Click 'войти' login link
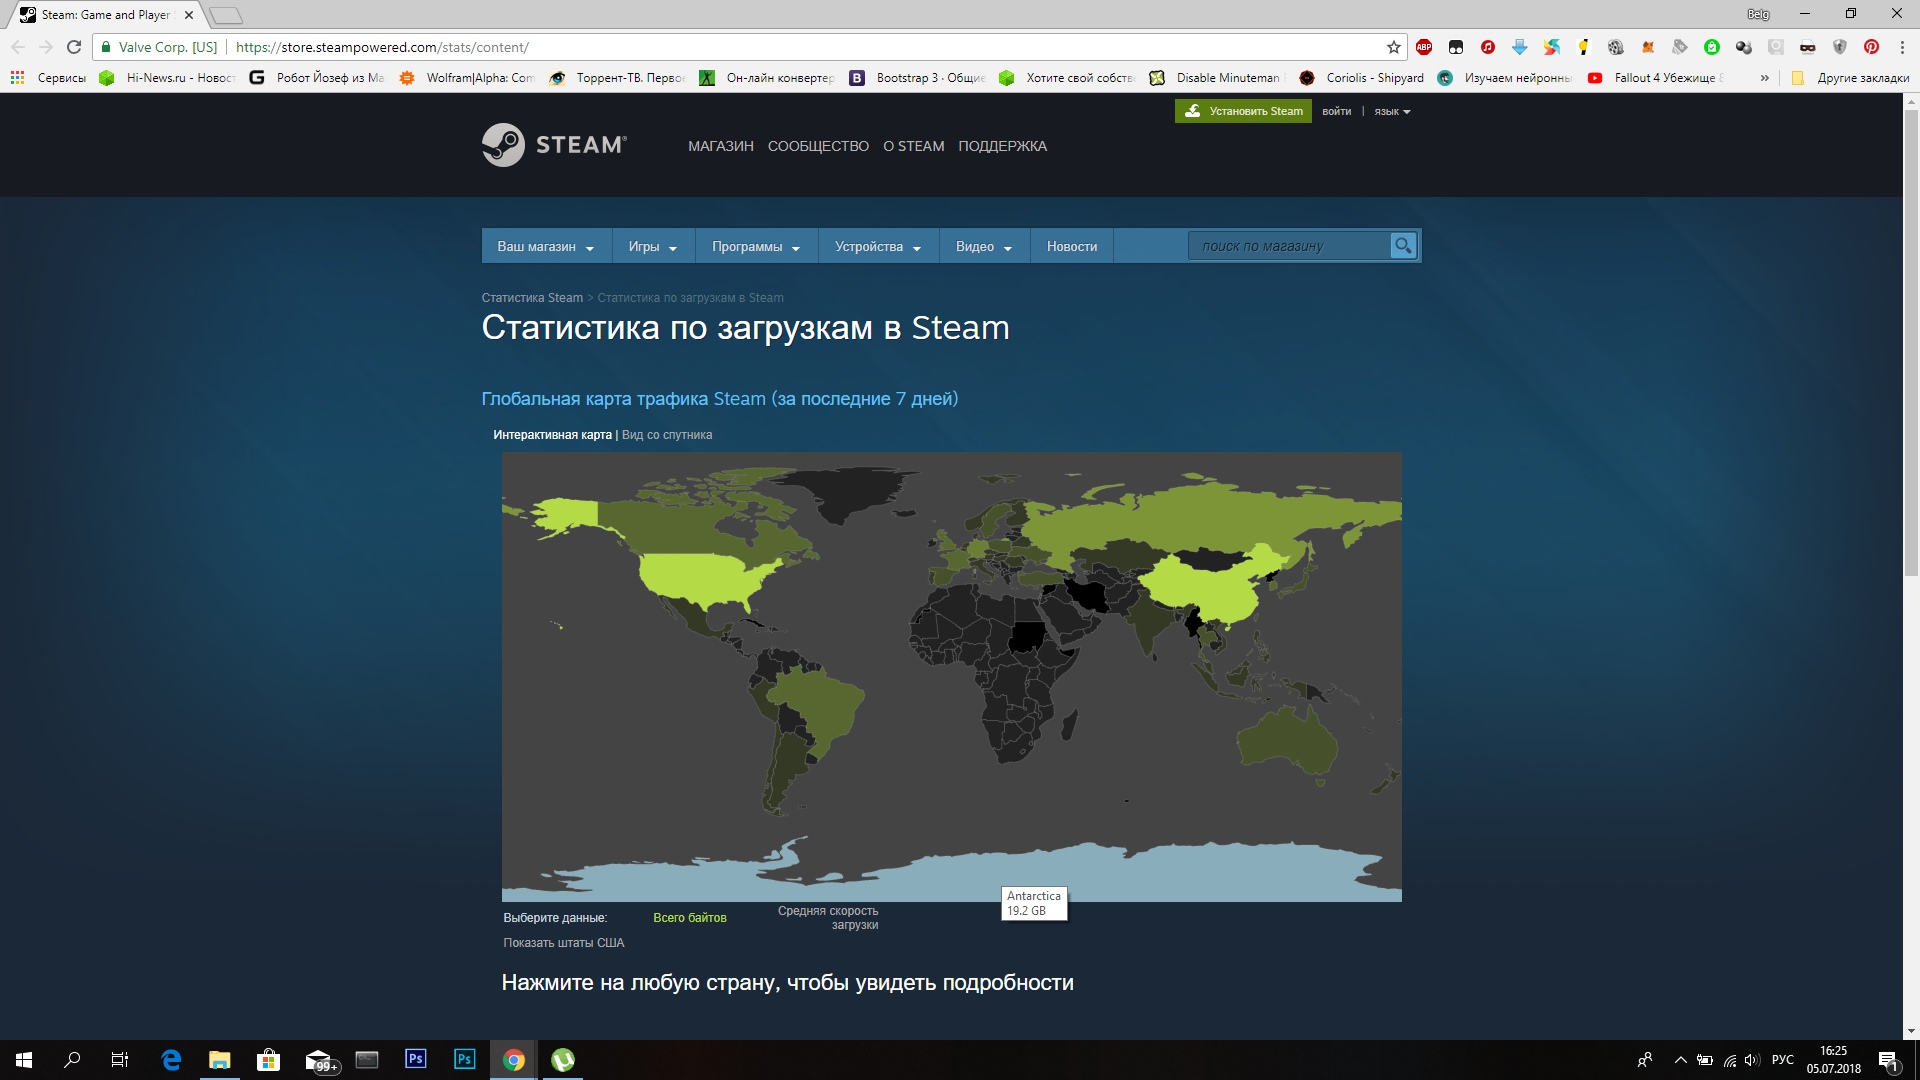The image size is (1920, 1080). (x=1336, y=112)
